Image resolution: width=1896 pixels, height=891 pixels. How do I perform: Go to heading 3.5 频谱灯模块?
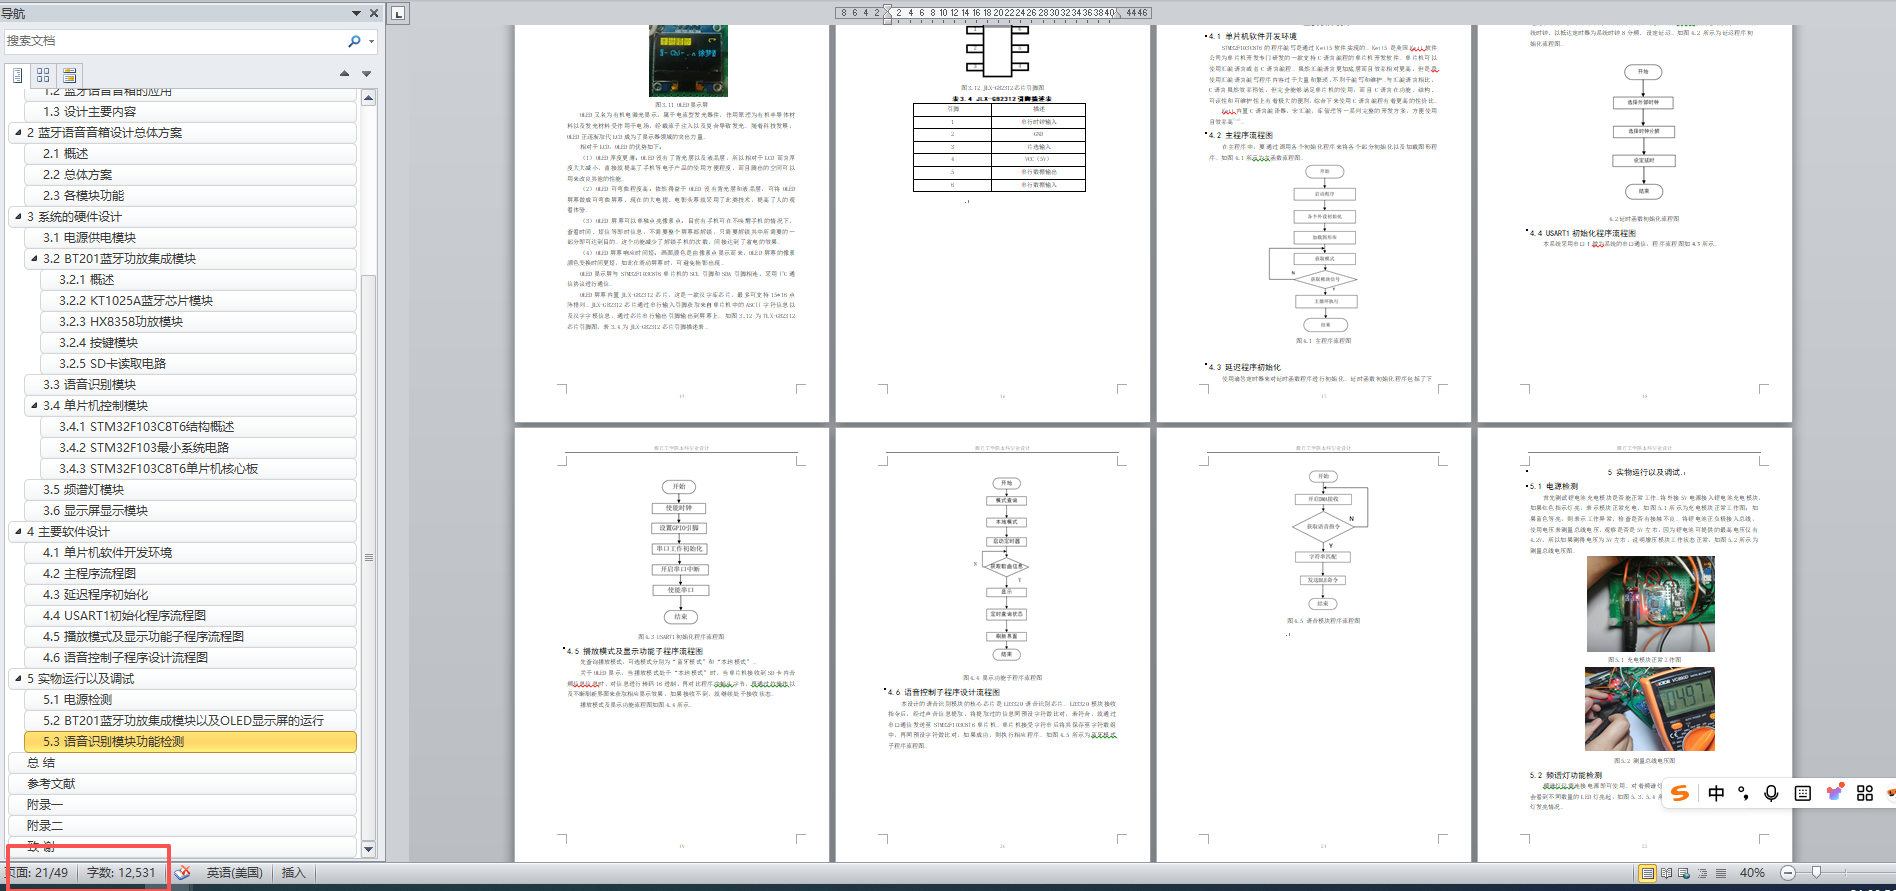pos(190,489)
